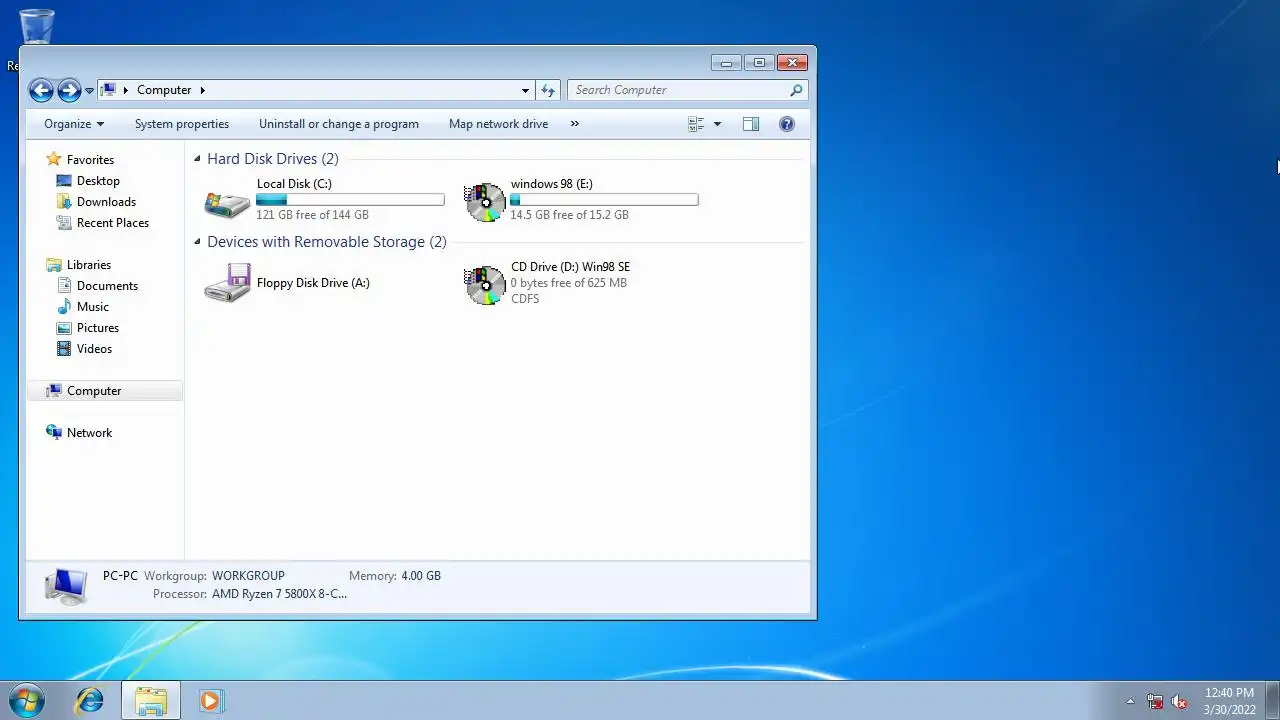Close the Computer window
Image resolution: width=1280 pixels, height=720 pixels.
792,63
